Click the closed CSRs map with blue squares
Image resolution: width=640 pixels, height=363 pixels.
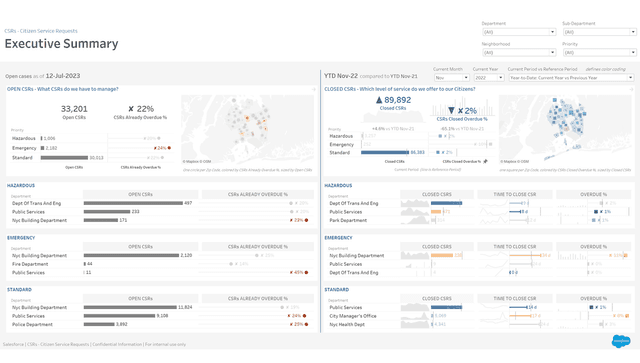565,129
